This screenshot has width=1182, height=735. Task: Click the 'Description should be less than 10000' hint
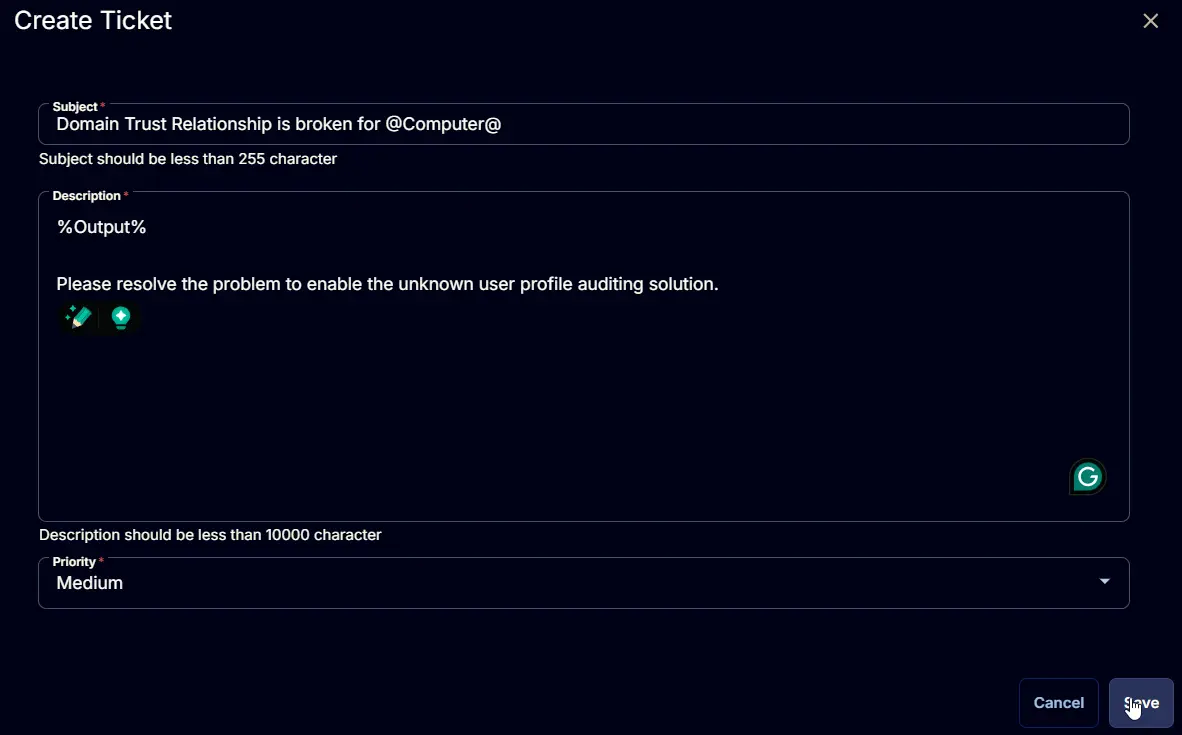(x=210, y=534)
